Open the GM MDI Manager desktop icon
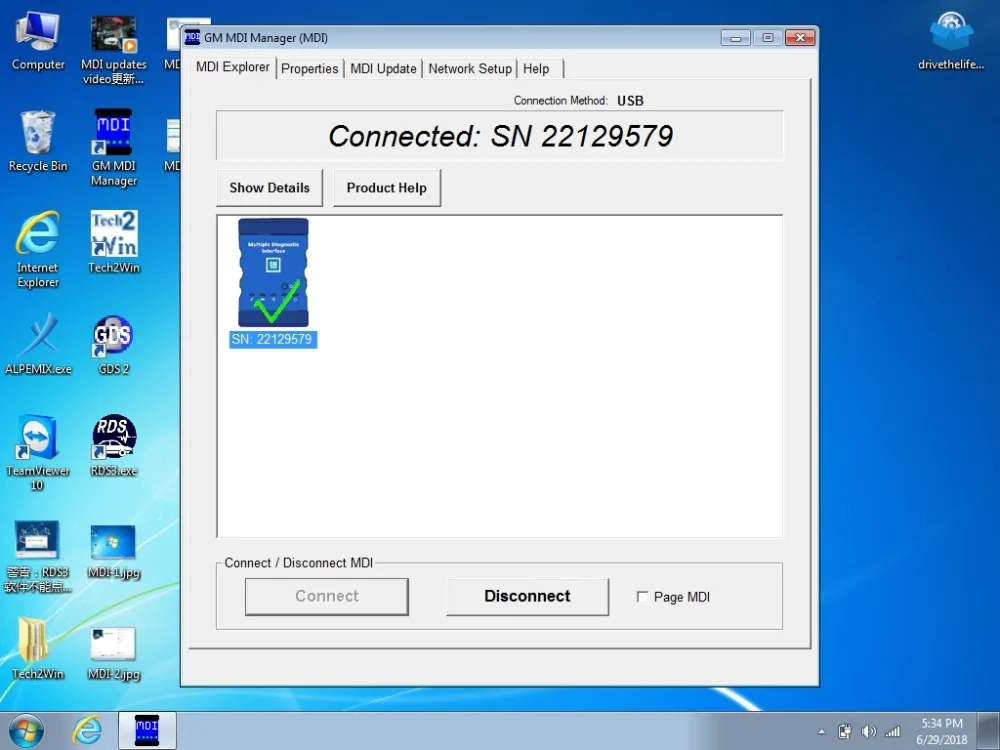The image size is (1000, 750). click(114, 148)
